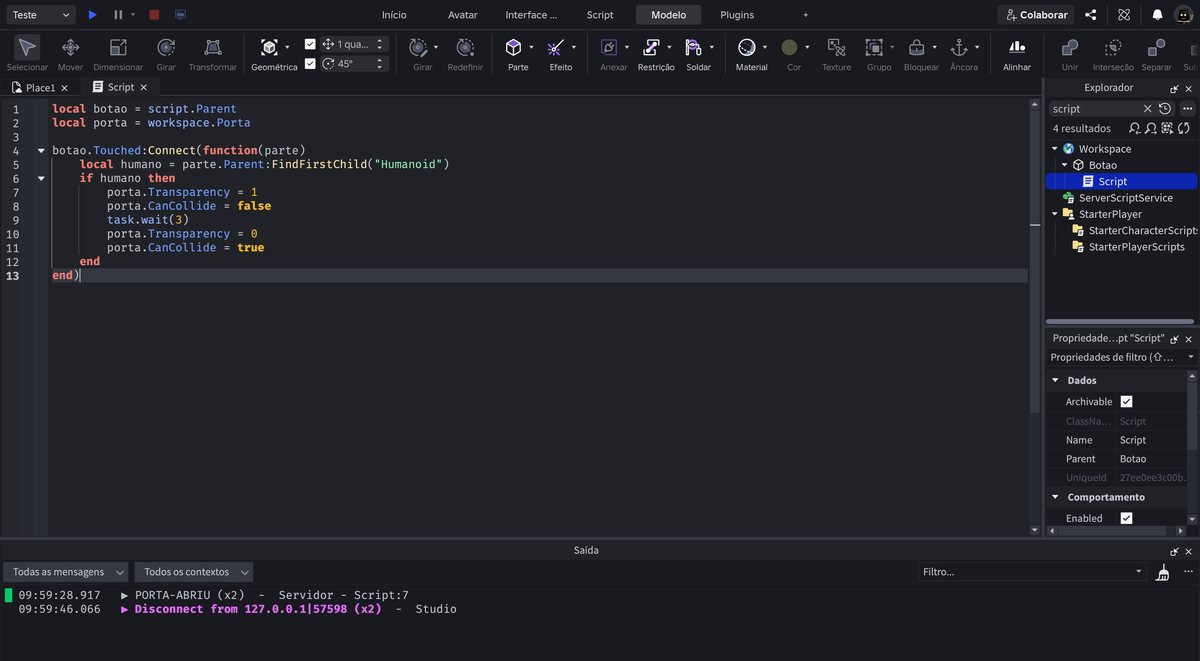This screenshot has width=1200, height=661.
Task: Clear the Explorador search text
Action: (1148, 108)
